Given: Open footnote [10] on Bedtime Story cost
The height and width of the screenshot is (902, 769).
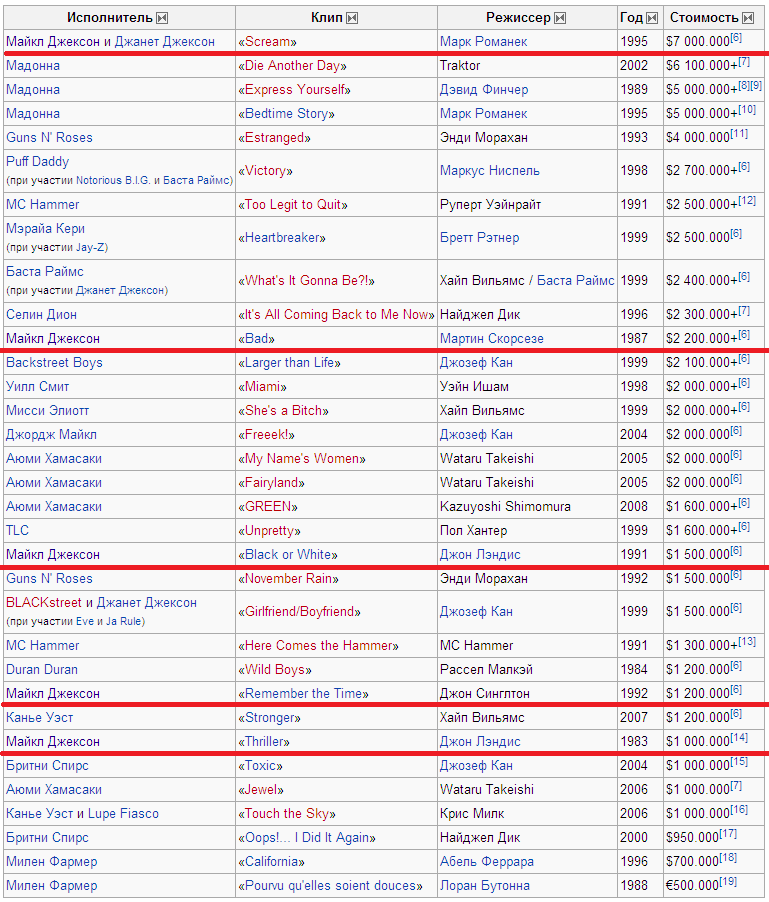Looking at the screenshot, I should (747, 110).
